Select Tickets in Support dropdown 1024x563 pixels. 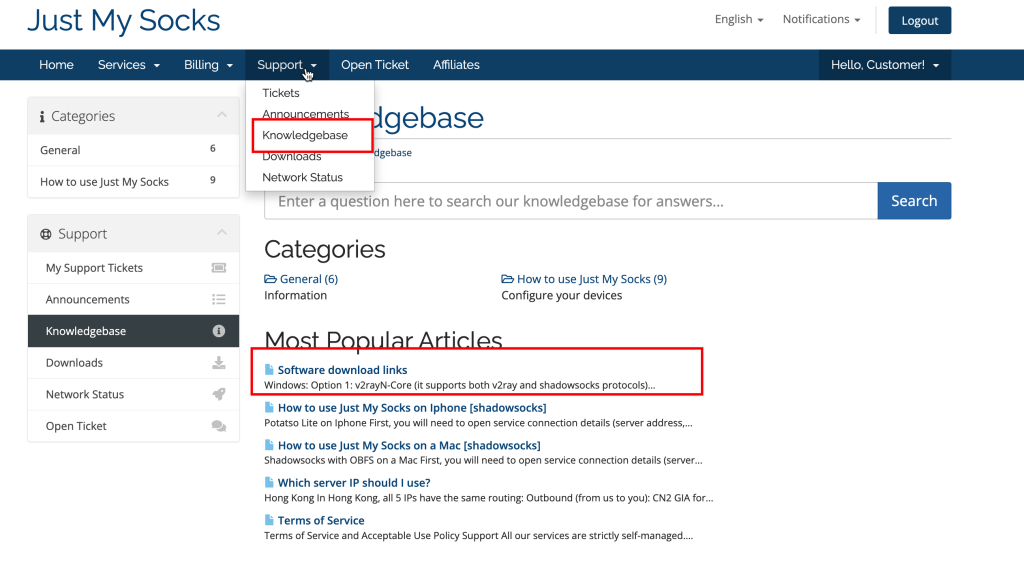tap(281, 93)
